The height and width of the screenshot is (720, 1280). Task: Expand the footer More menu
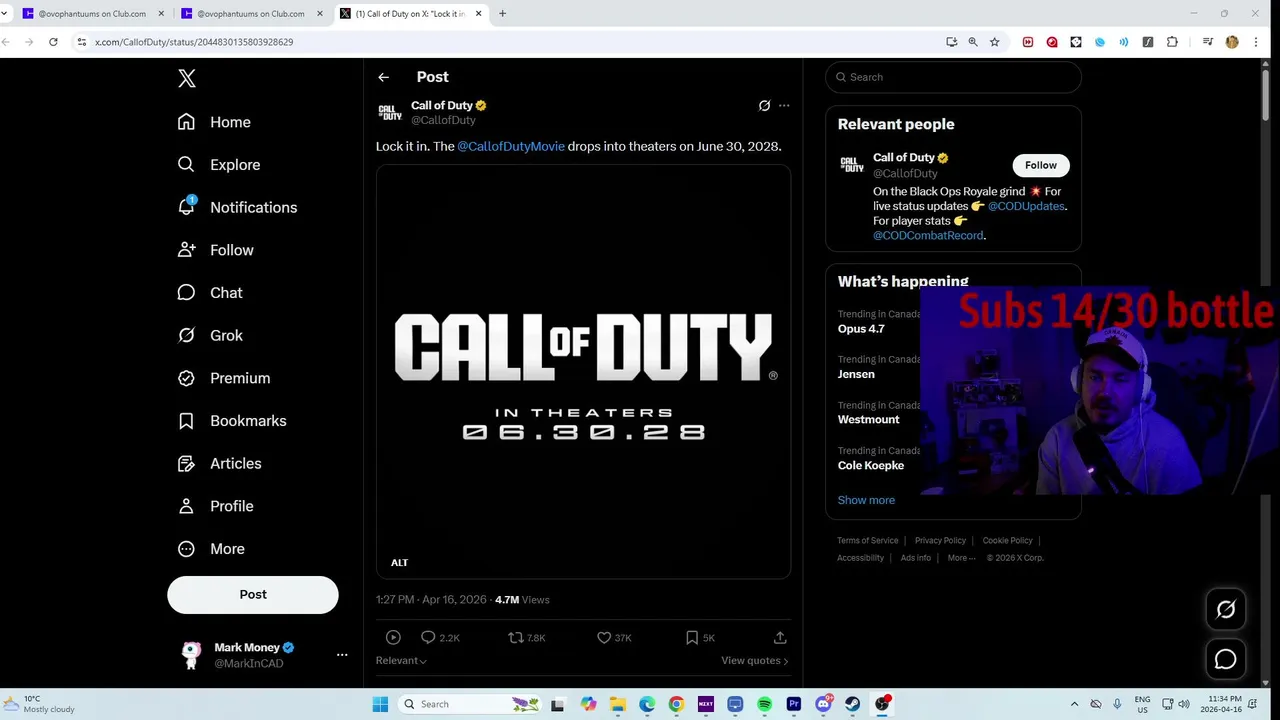961,558
